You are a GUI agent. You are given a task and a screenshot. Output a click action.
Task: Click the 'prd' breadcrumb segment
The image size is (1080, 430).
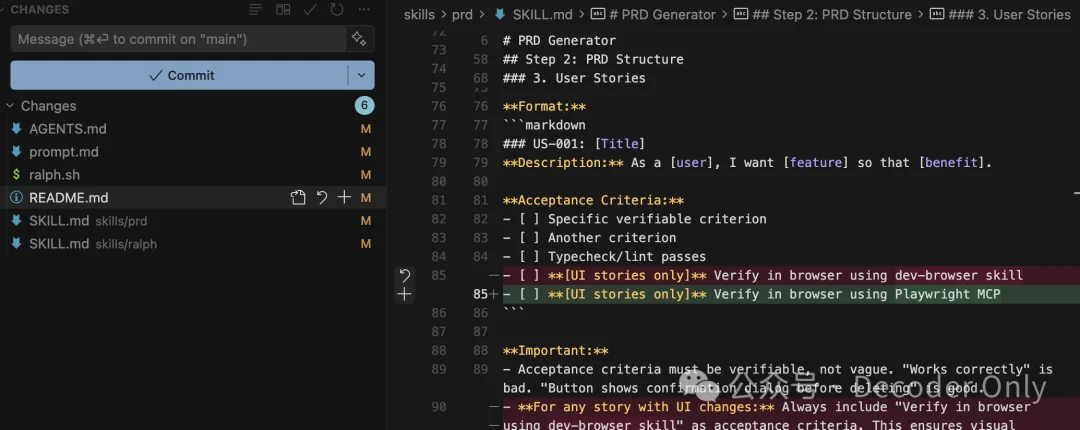coord(461,14)
